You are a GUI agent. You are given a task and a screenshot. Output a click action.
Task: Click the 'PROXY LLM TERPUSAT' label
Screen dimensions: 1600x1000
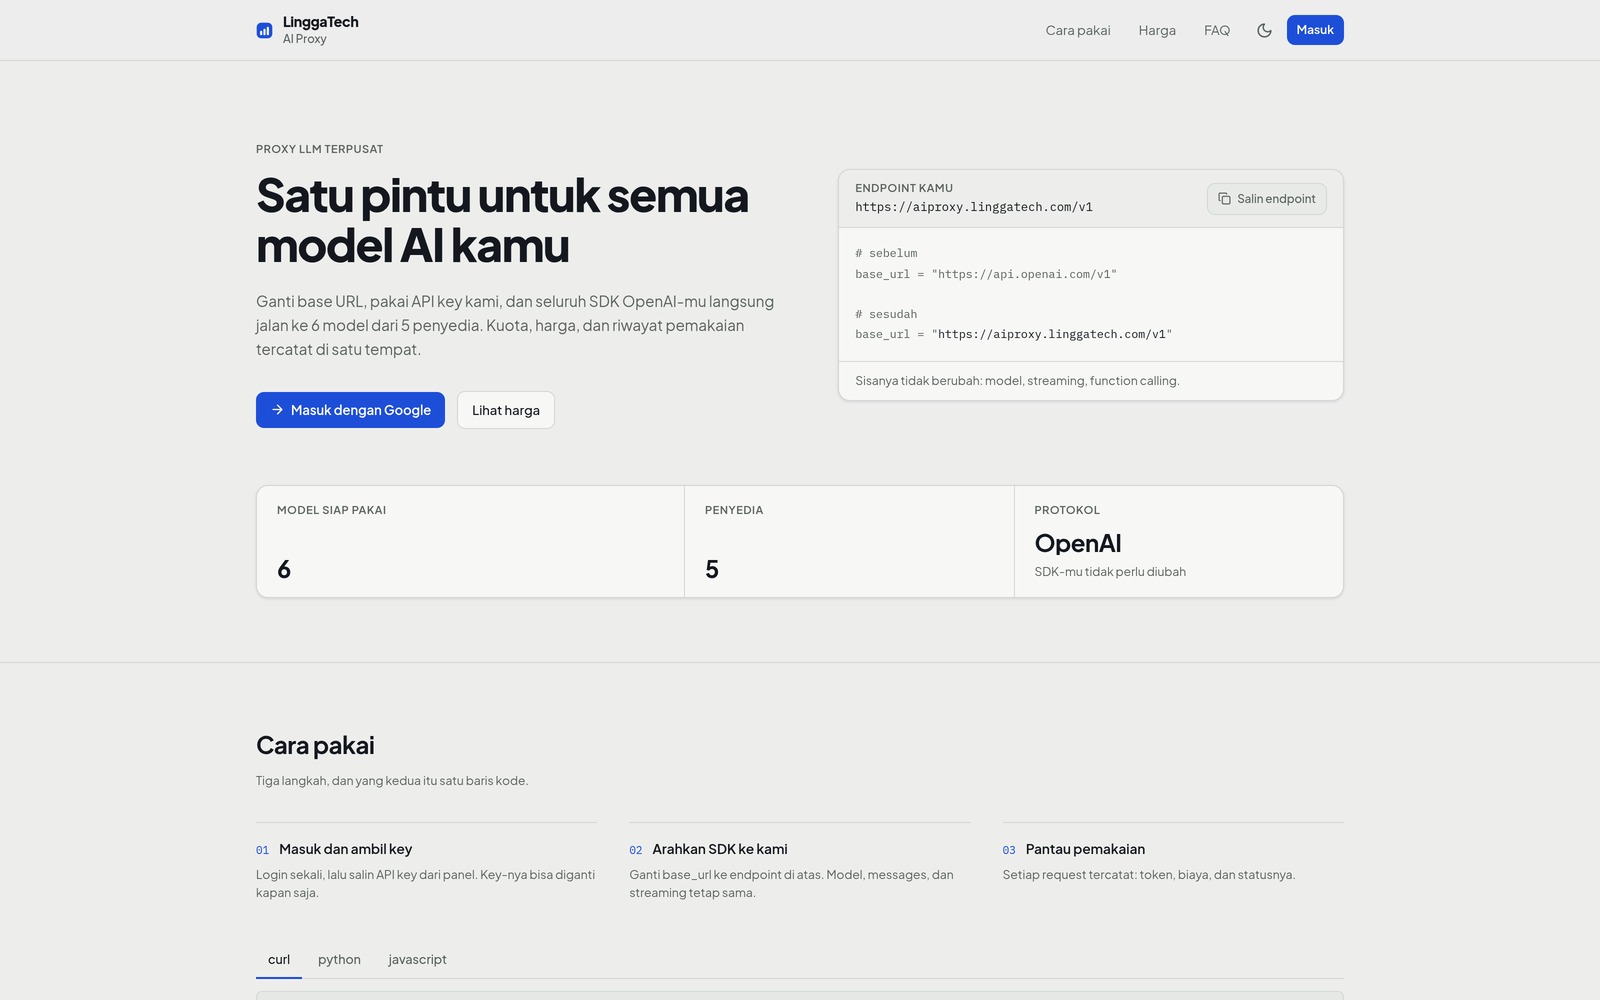tap(319, 149)
